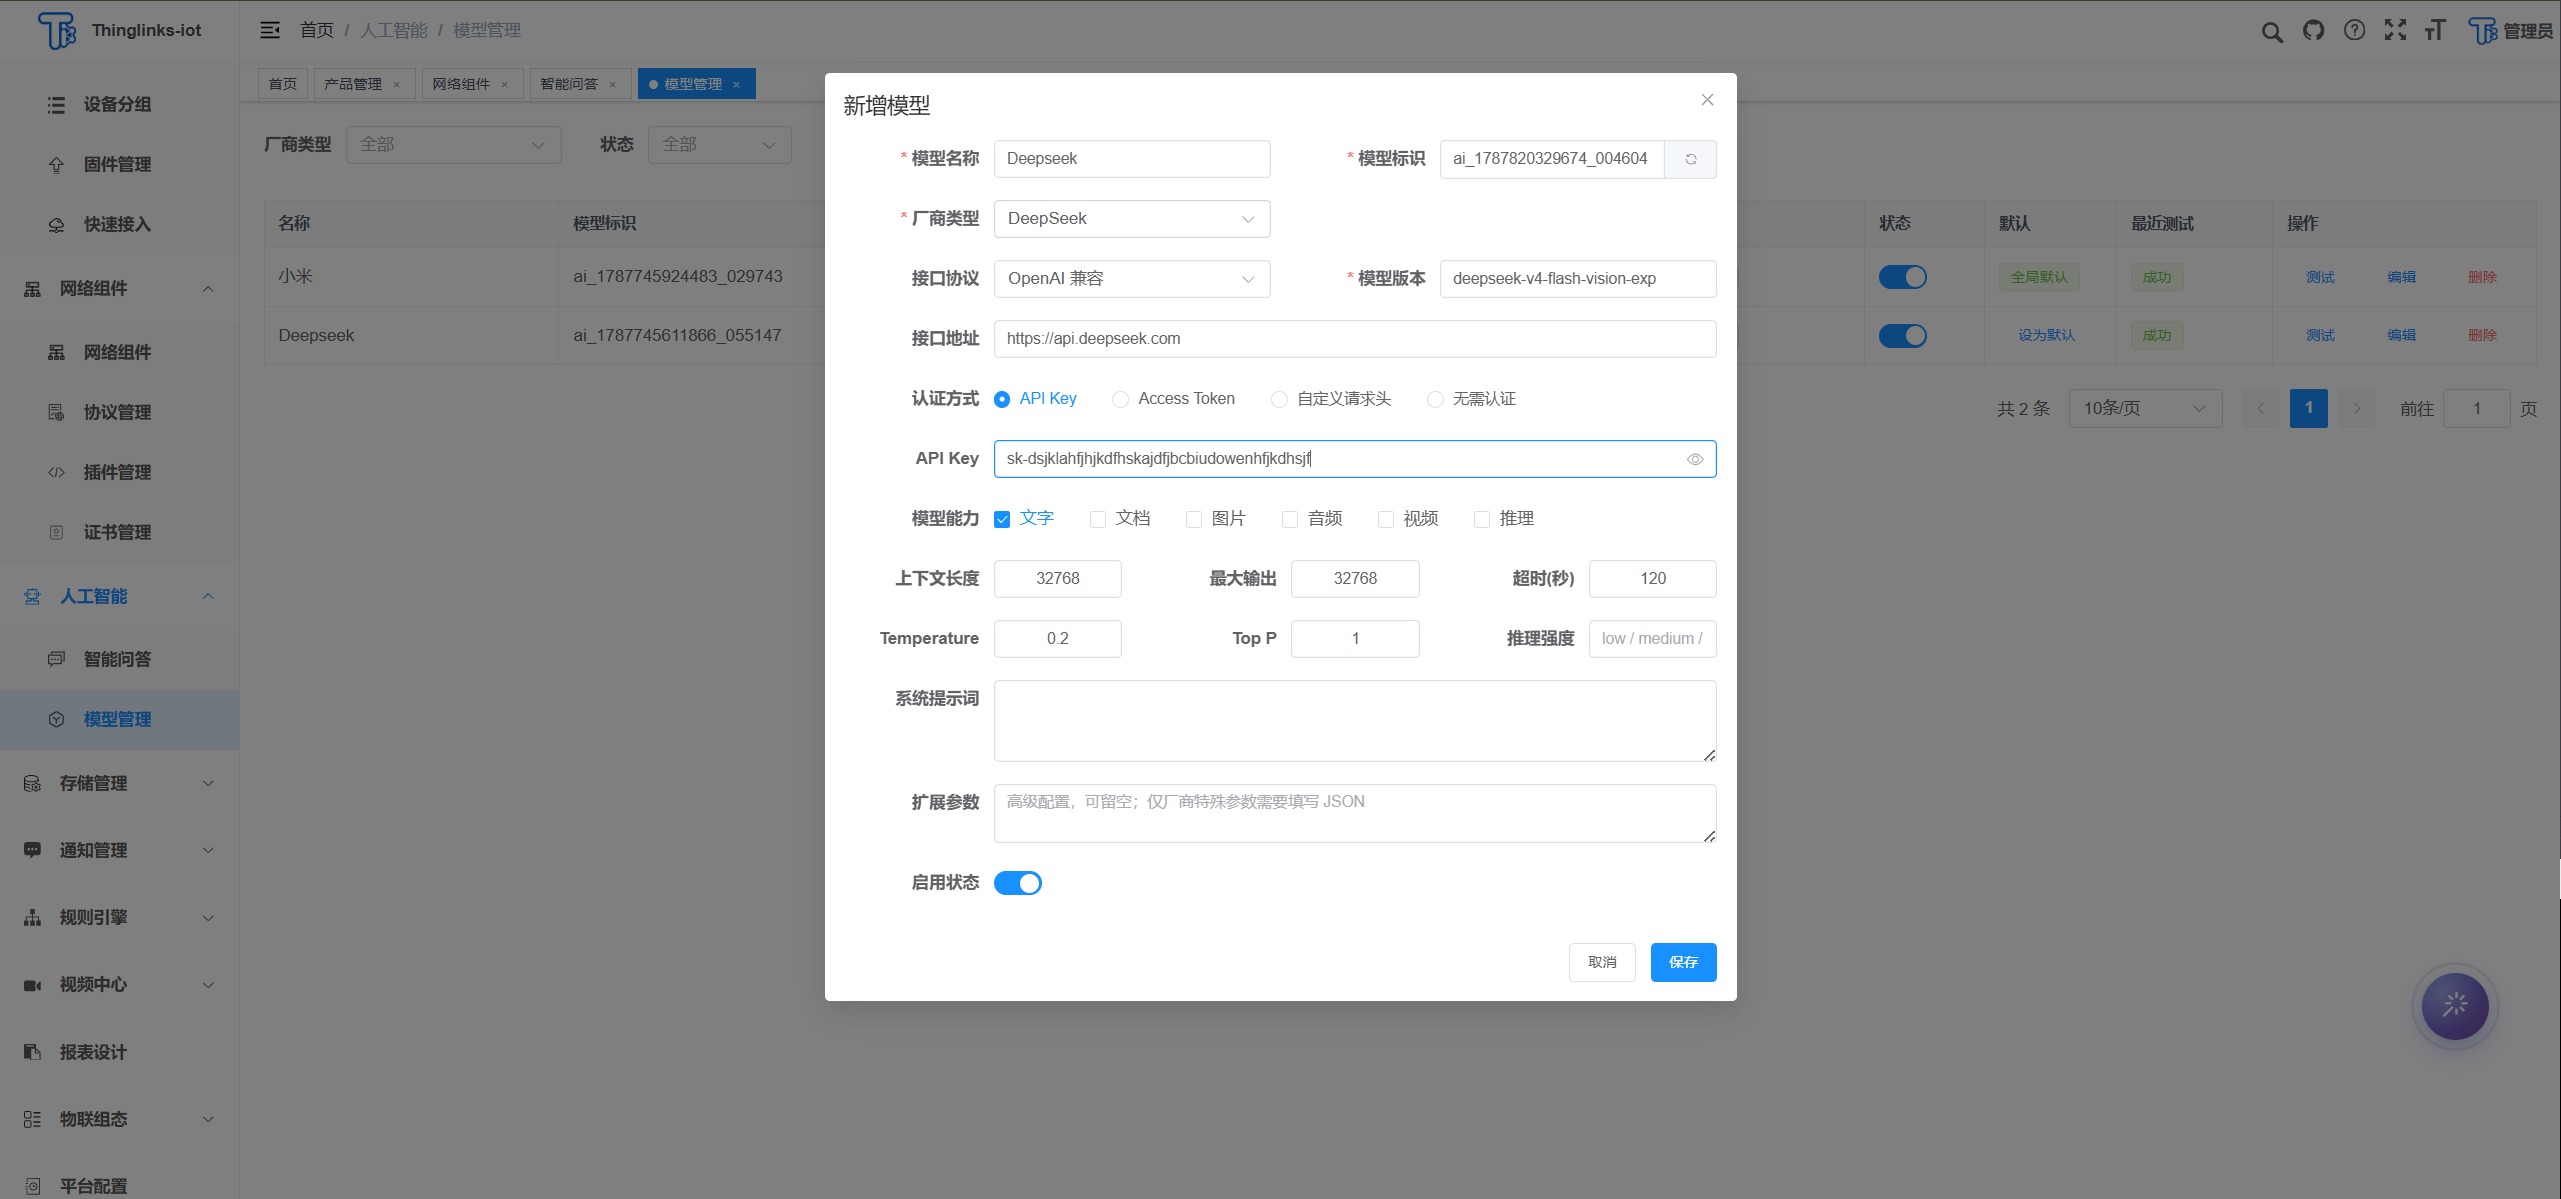Open 平台配置 in the sidebar
The image size is (2561, 1199).
point(120,1186)
